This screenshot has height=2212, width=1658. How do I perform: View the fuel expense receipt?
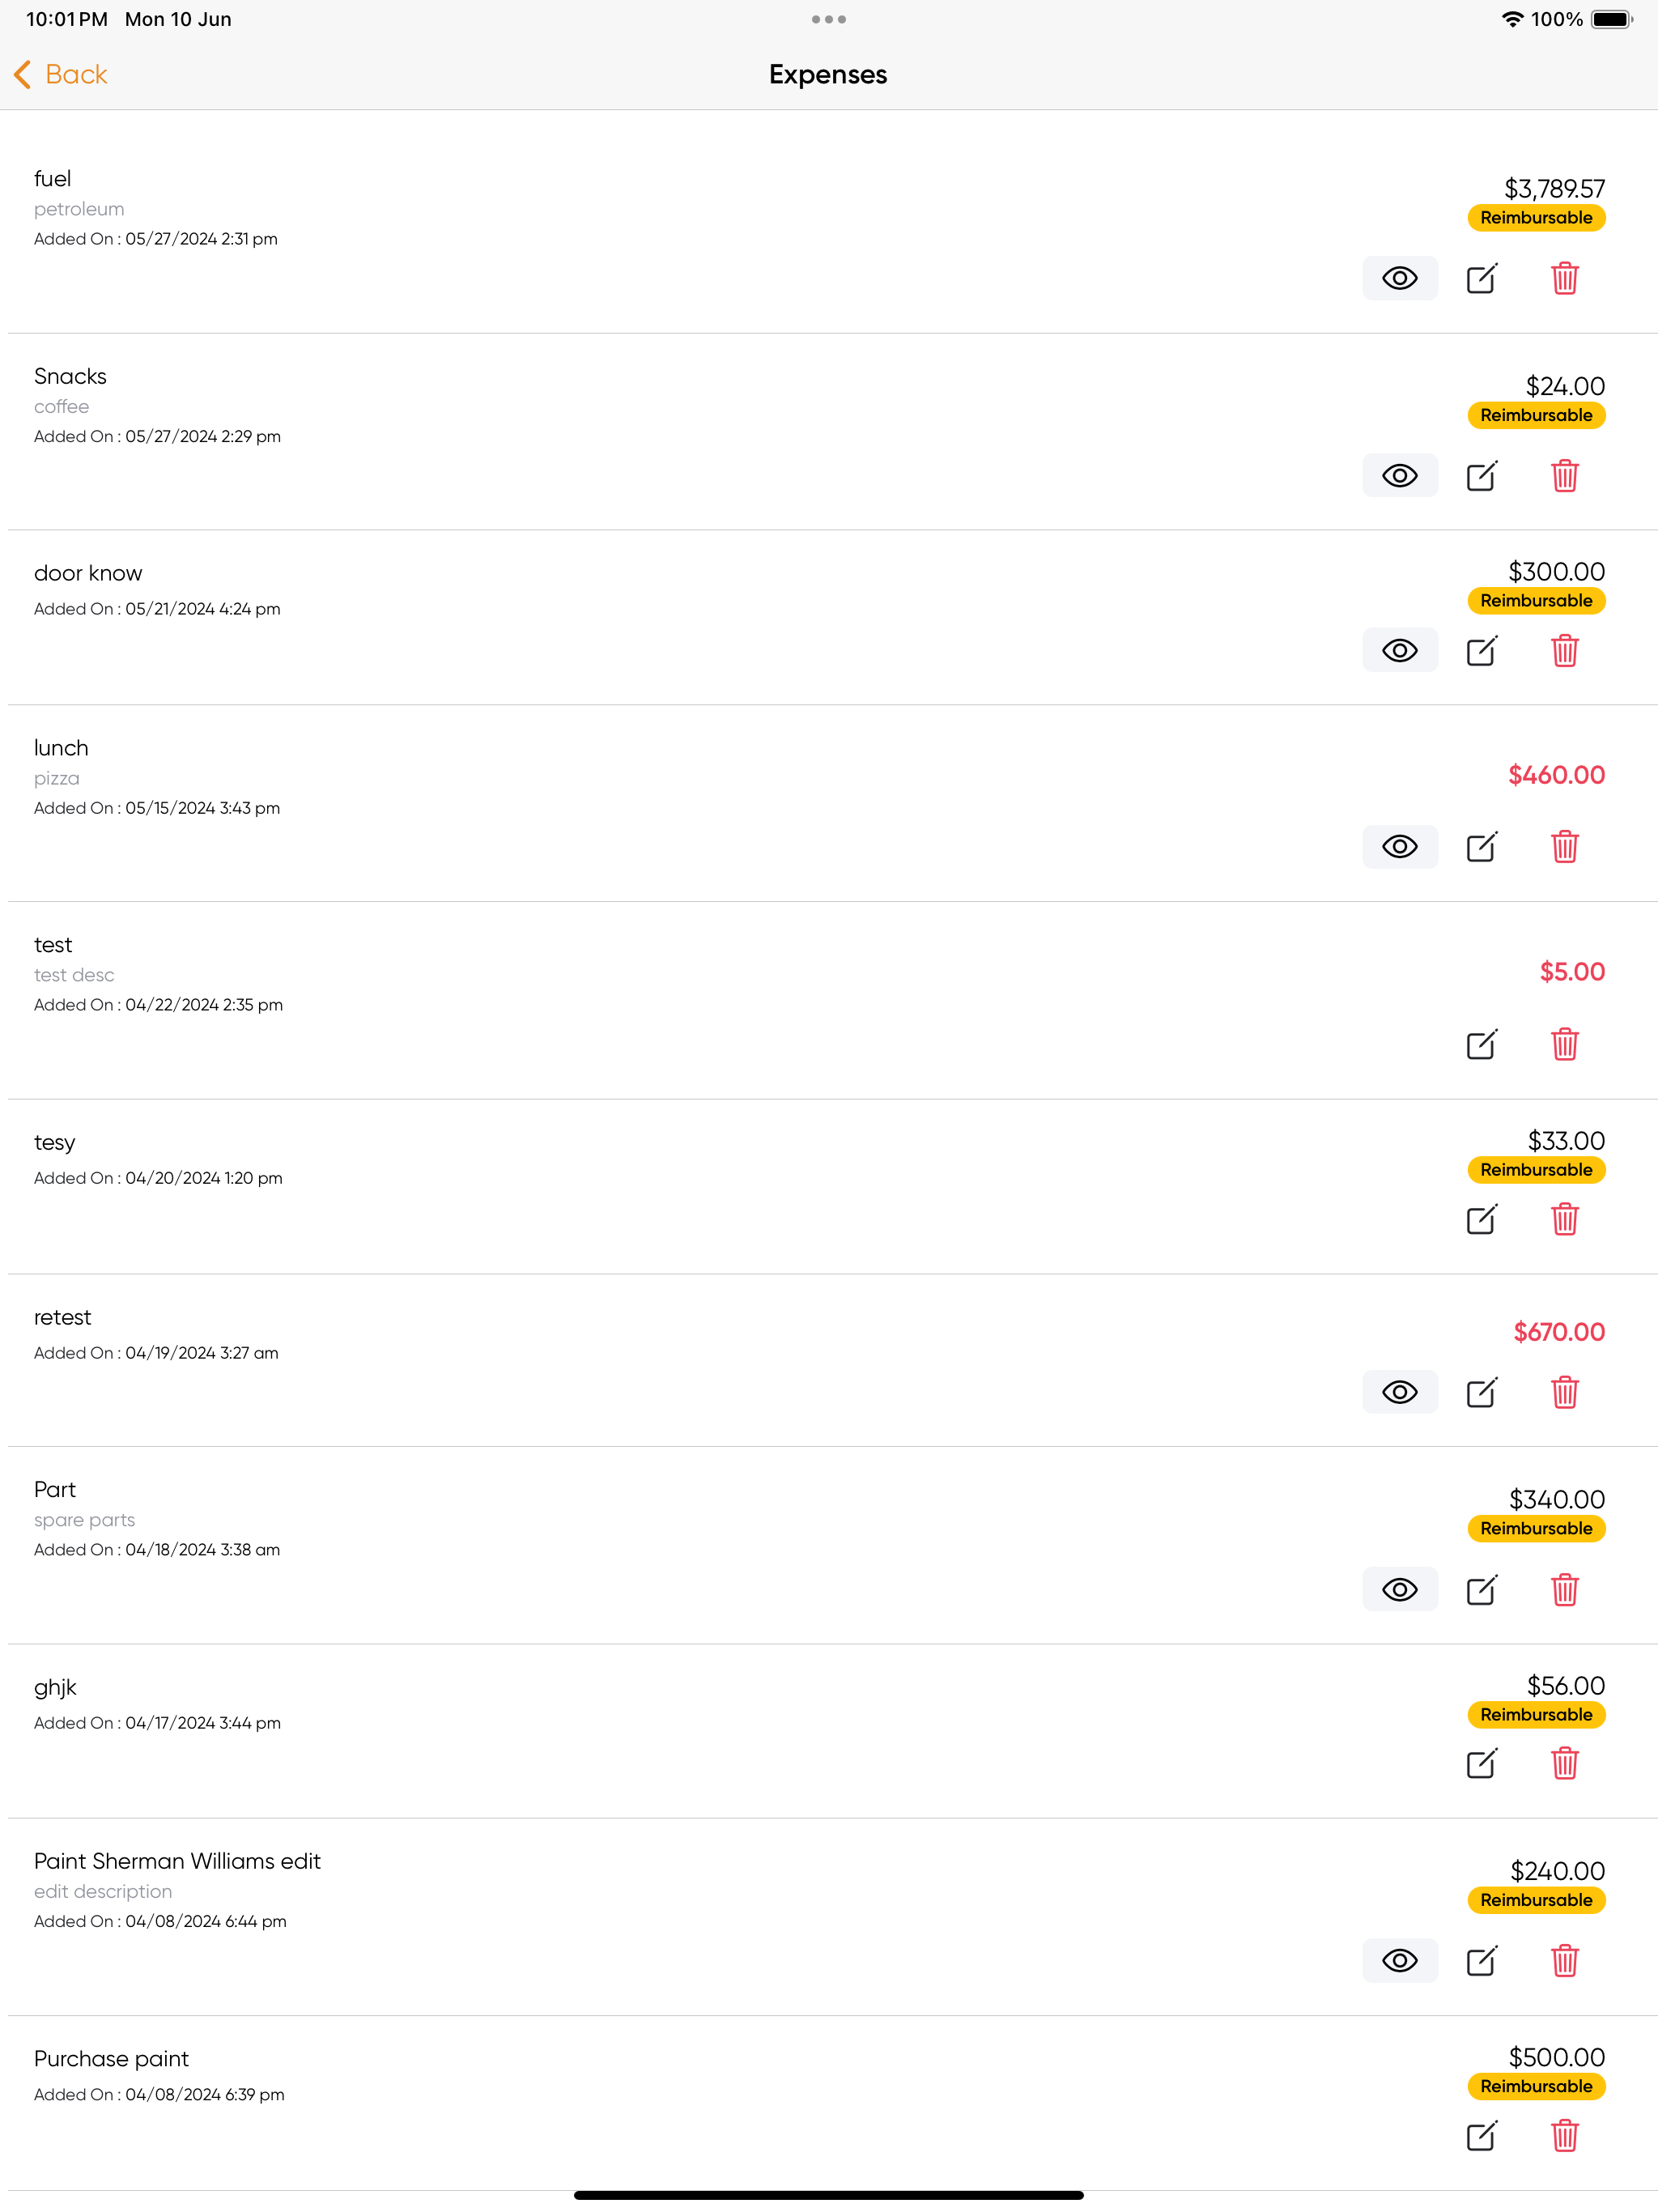pos(1399,278)
